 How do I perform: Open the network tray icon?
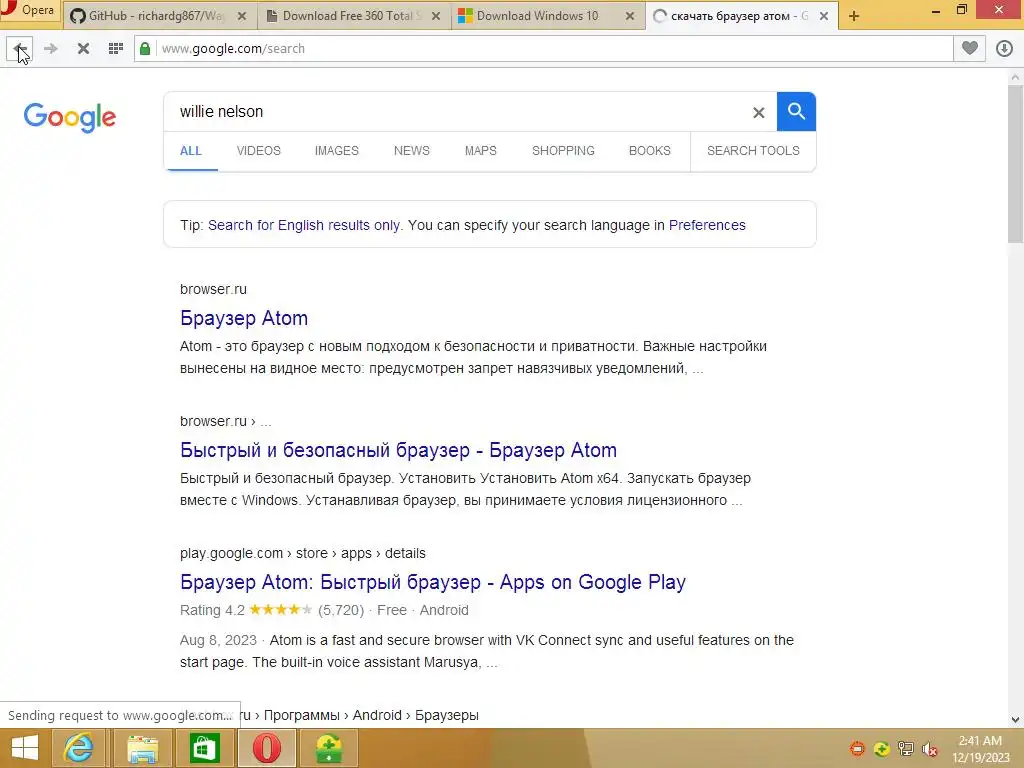click(x=906, y=749)
